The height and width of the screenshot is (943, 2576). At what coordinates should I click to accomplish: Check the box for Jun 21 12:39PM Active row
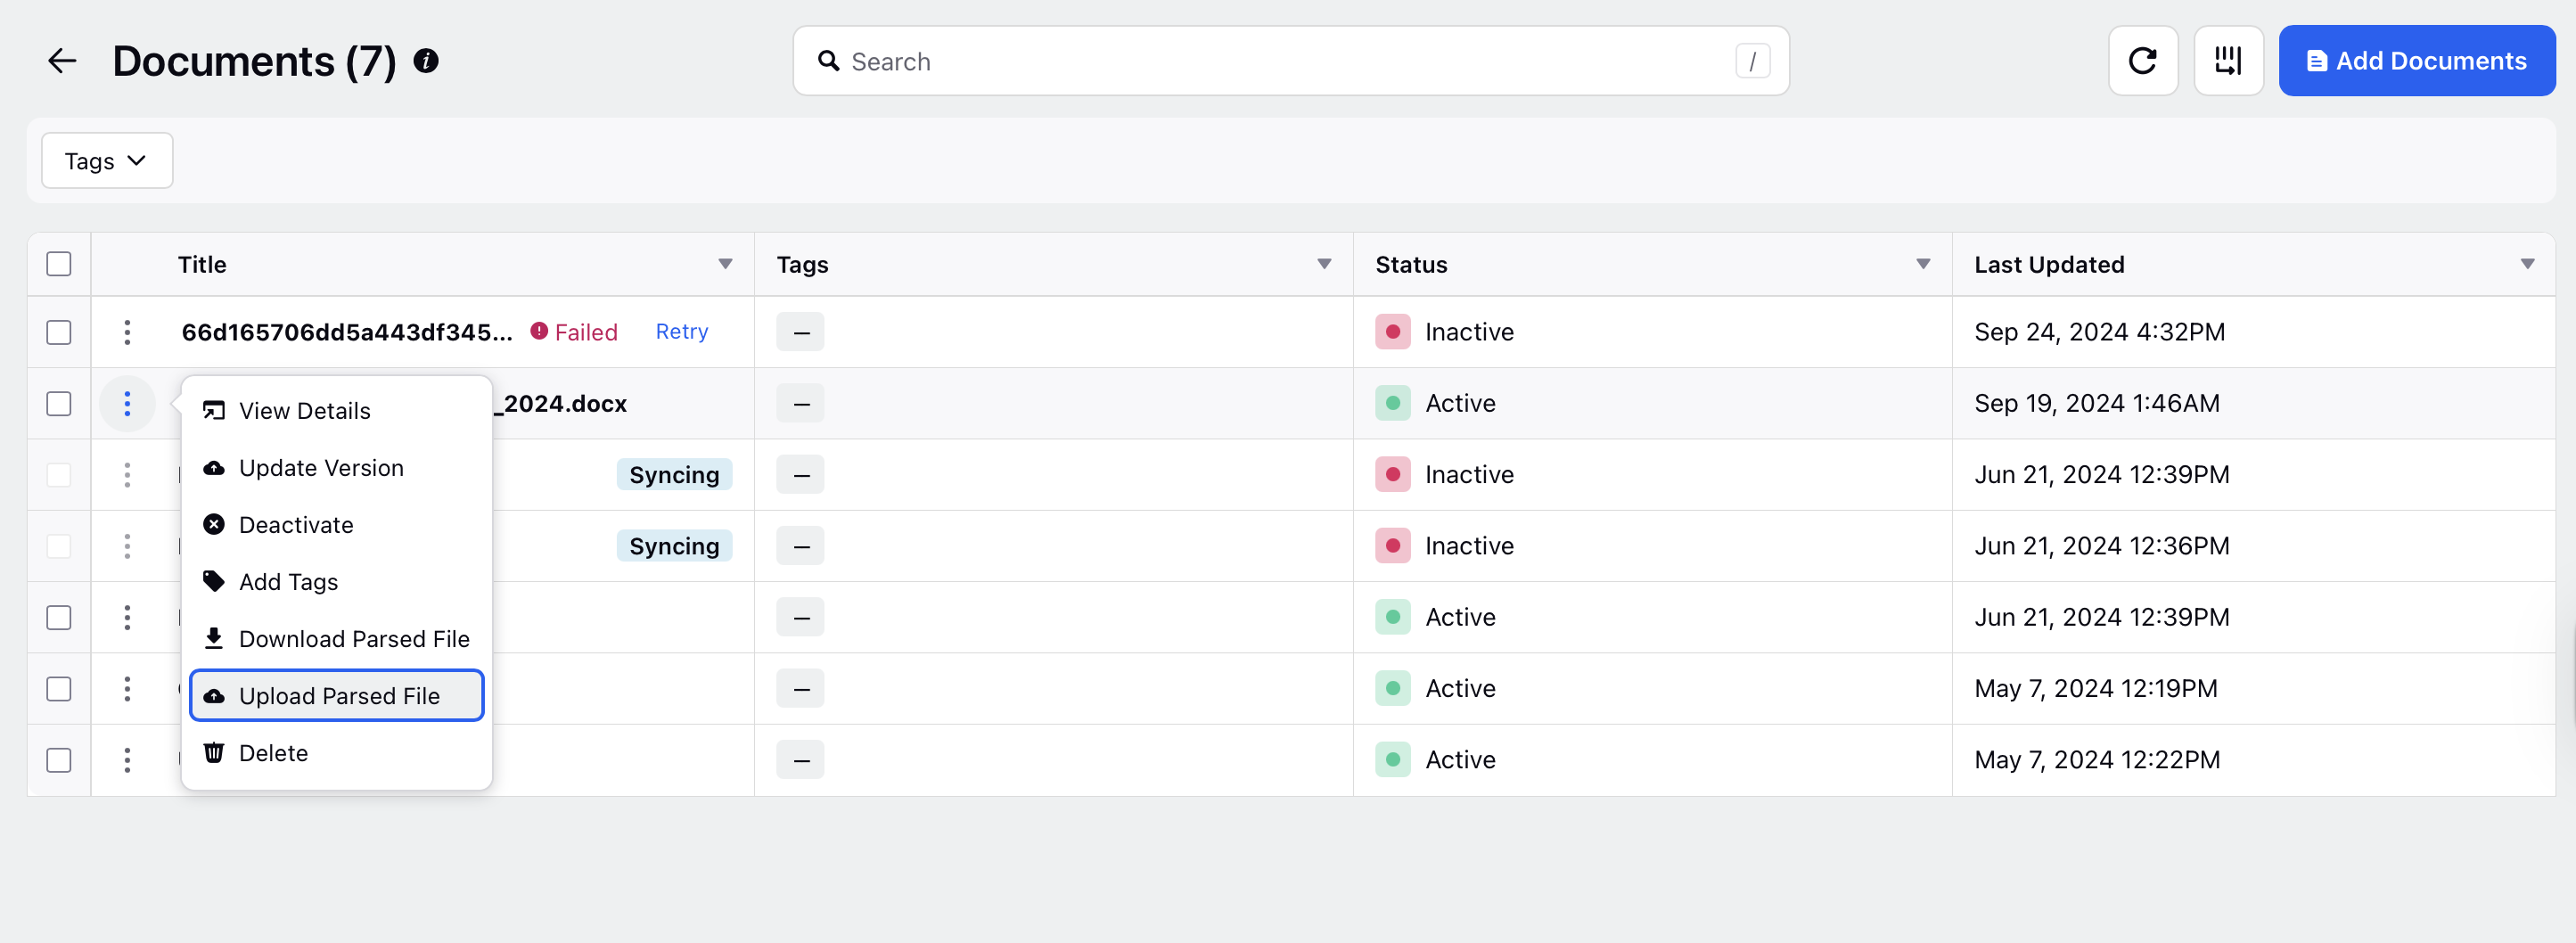point(59,618)
